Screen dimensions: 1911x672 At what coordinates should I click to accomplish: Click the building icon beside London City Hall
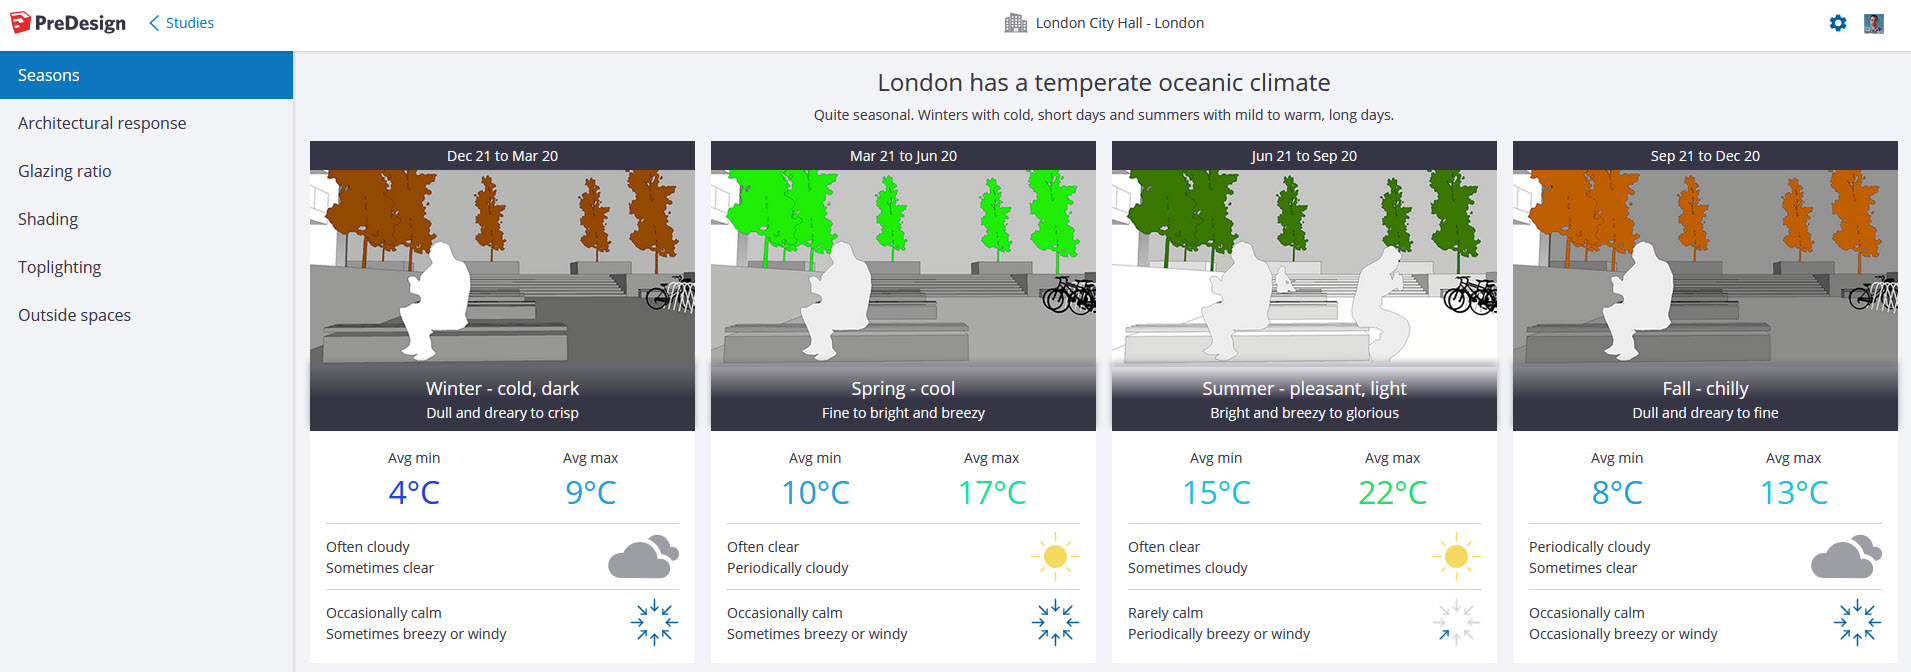tap(1015, 23)
